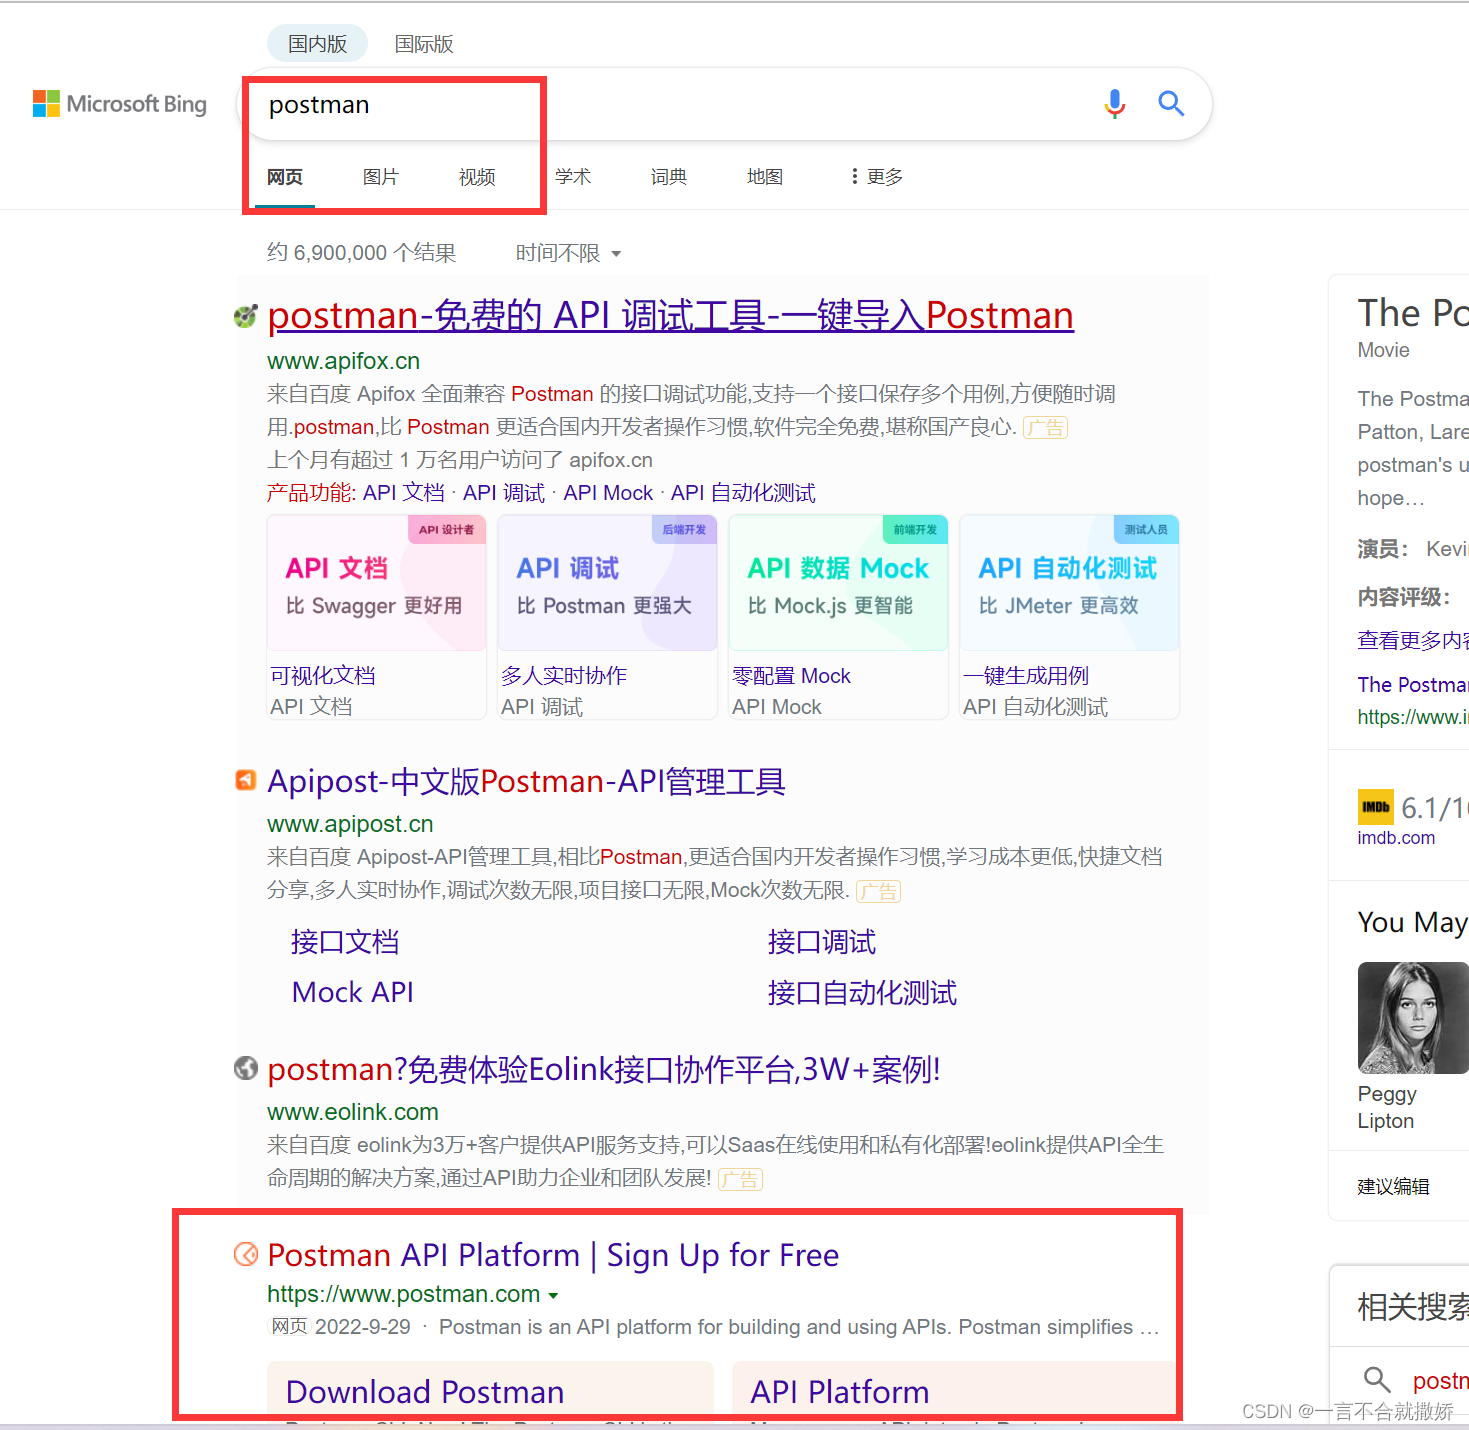Click the Download Postman sitelink
The width and height of the screenshot is (1469, 1430).
pyautogui.click(x=425, y=1392)
